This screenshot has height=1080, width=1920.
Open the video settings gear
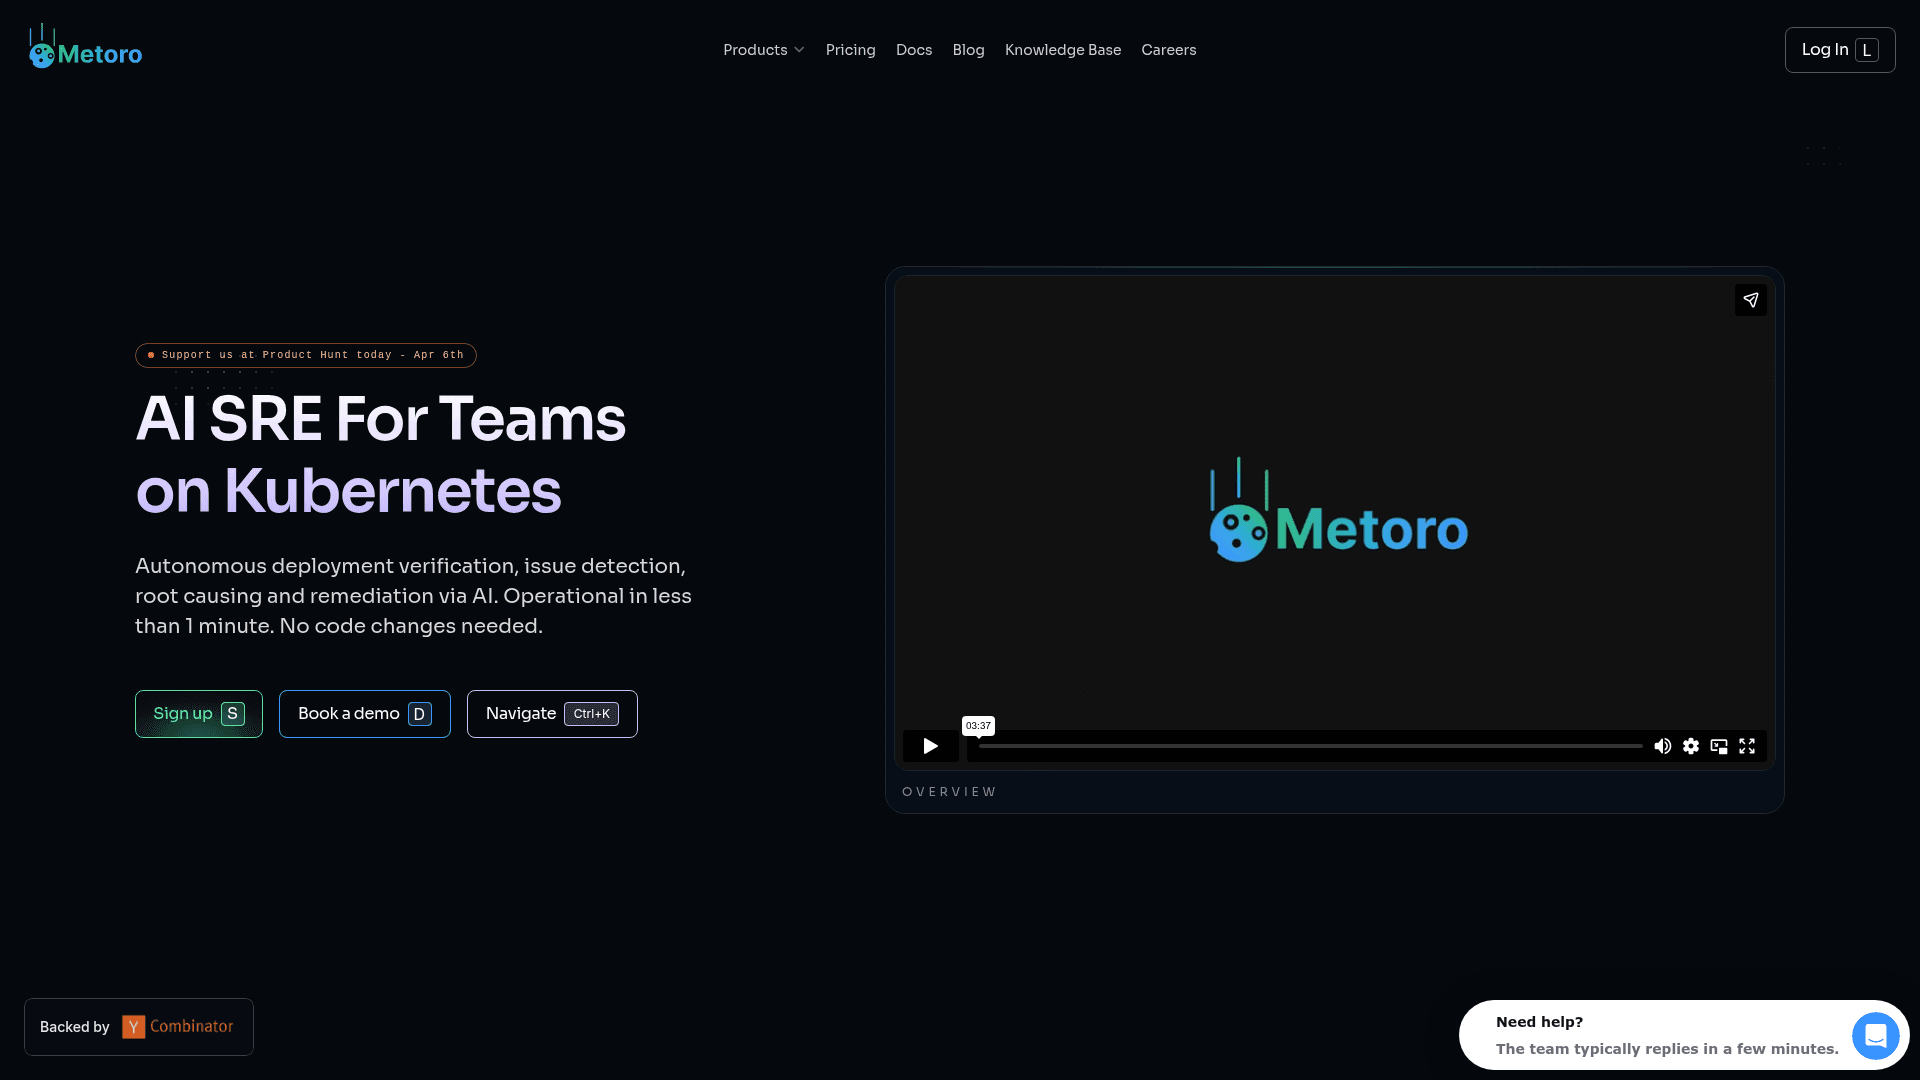(1691, 745)
